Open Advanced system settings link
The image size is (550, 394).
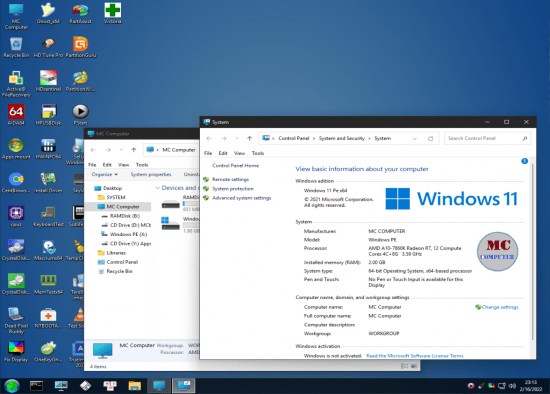click(241, 198)
